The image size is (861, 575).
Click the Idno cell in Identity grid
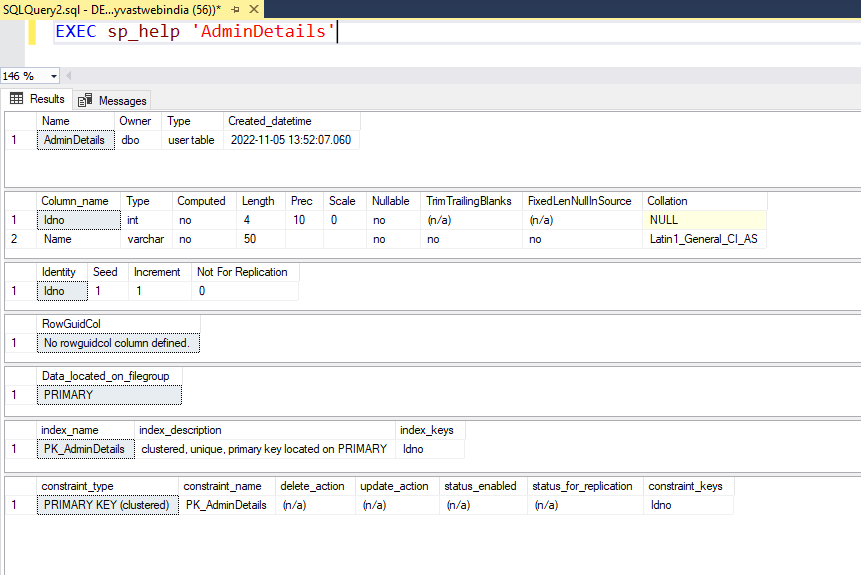[61, 291]
